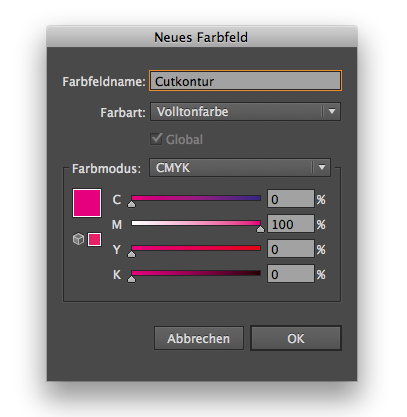Click the C percentage value field

291,199
